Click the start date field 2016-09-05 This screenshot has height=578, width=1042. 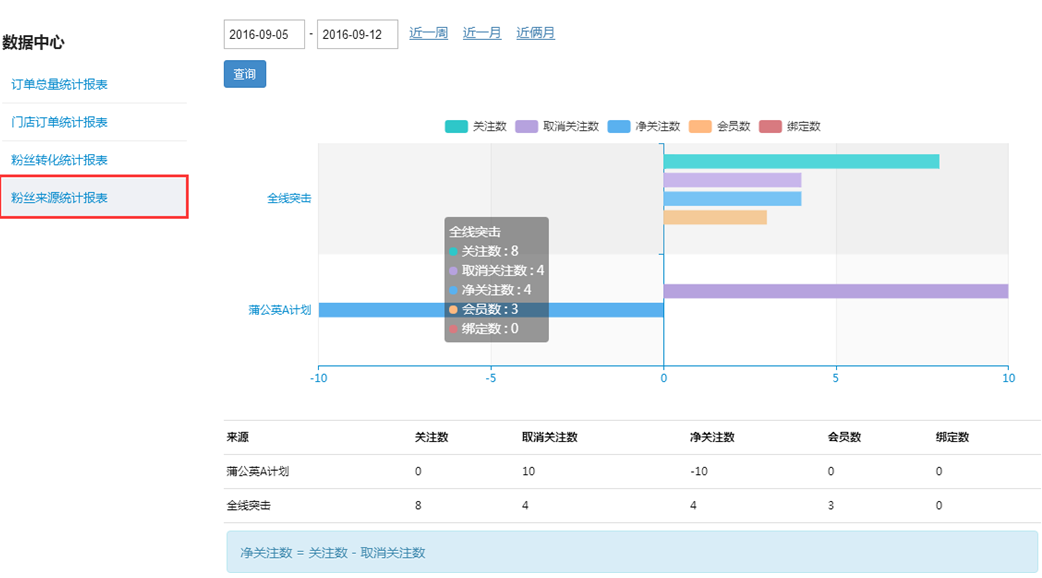click(x=262, y=34)
